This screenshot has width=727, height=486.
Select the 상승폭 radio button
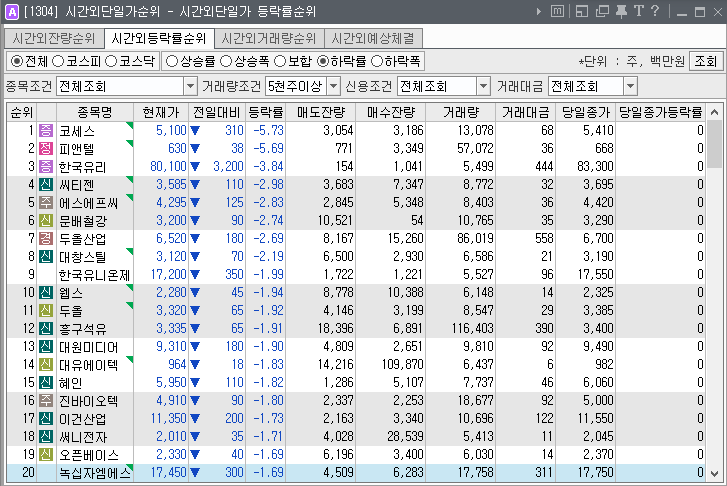(226, 61)
